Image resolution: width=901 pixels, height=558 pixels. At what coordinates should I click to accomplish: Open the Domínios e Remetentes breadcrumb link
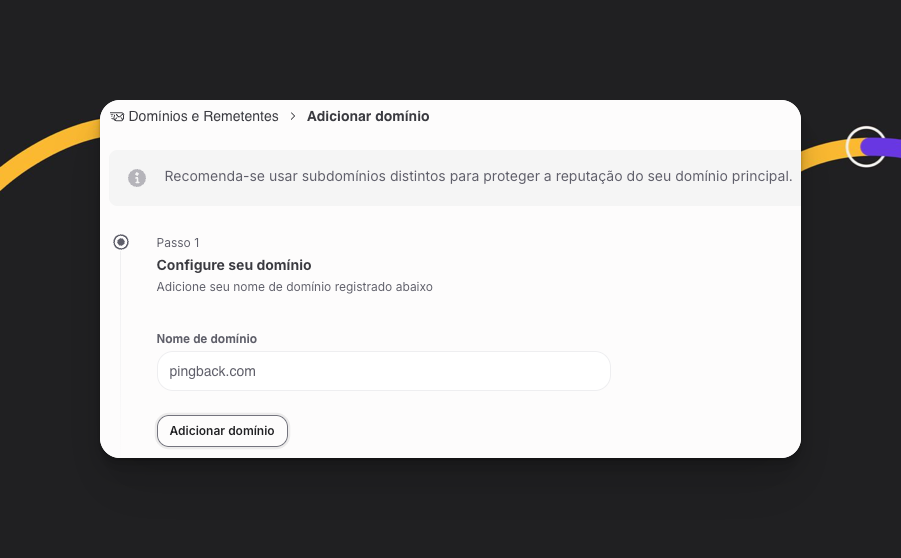(203, 117)
